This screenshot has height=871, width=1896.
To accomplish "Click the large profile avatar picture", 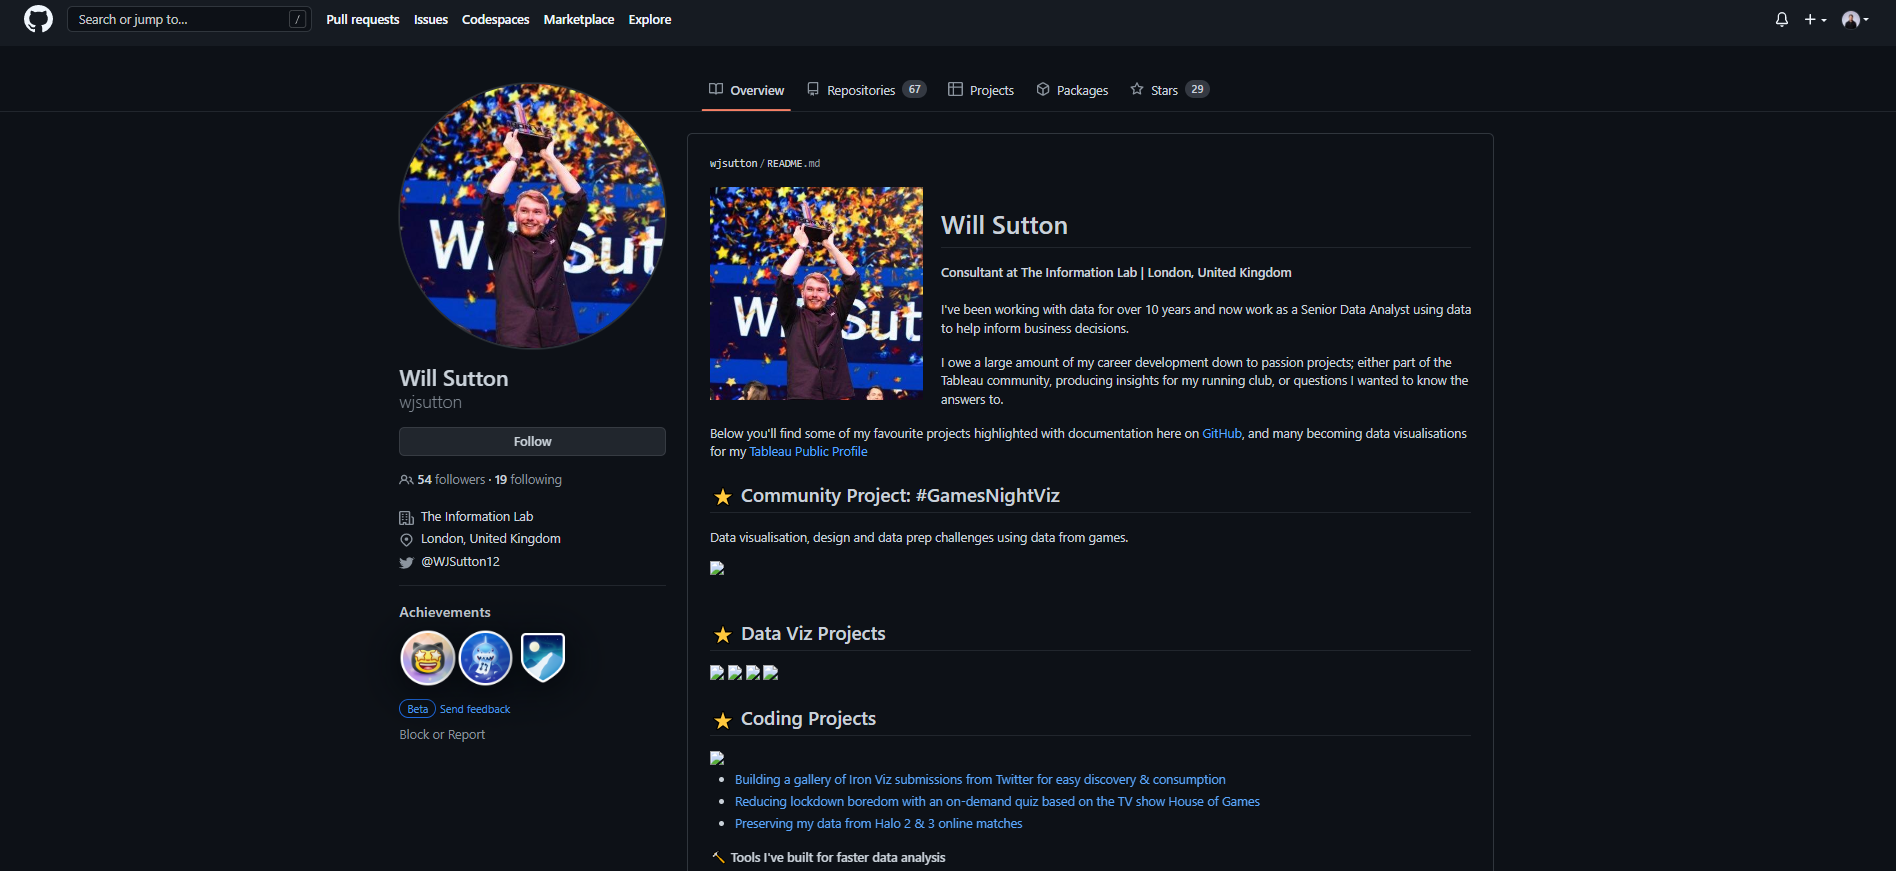I will tap(532, 216).
